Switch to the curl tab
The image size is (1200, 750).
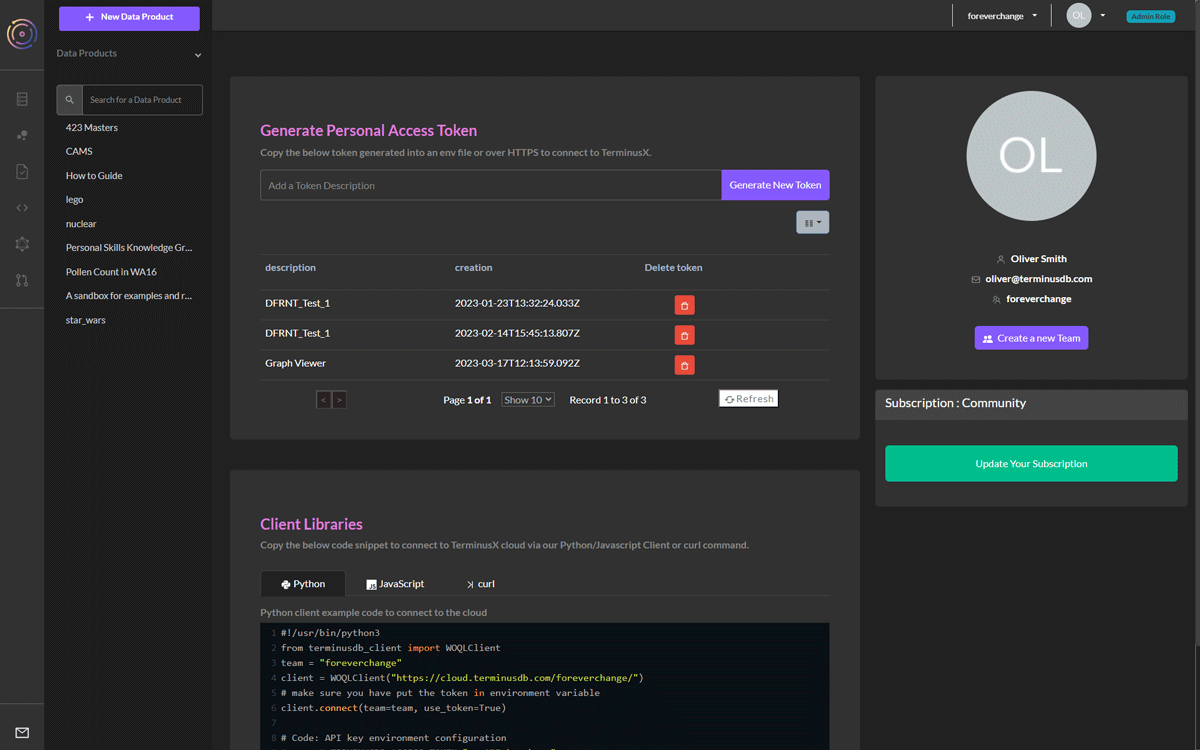(x=480, y=583)
